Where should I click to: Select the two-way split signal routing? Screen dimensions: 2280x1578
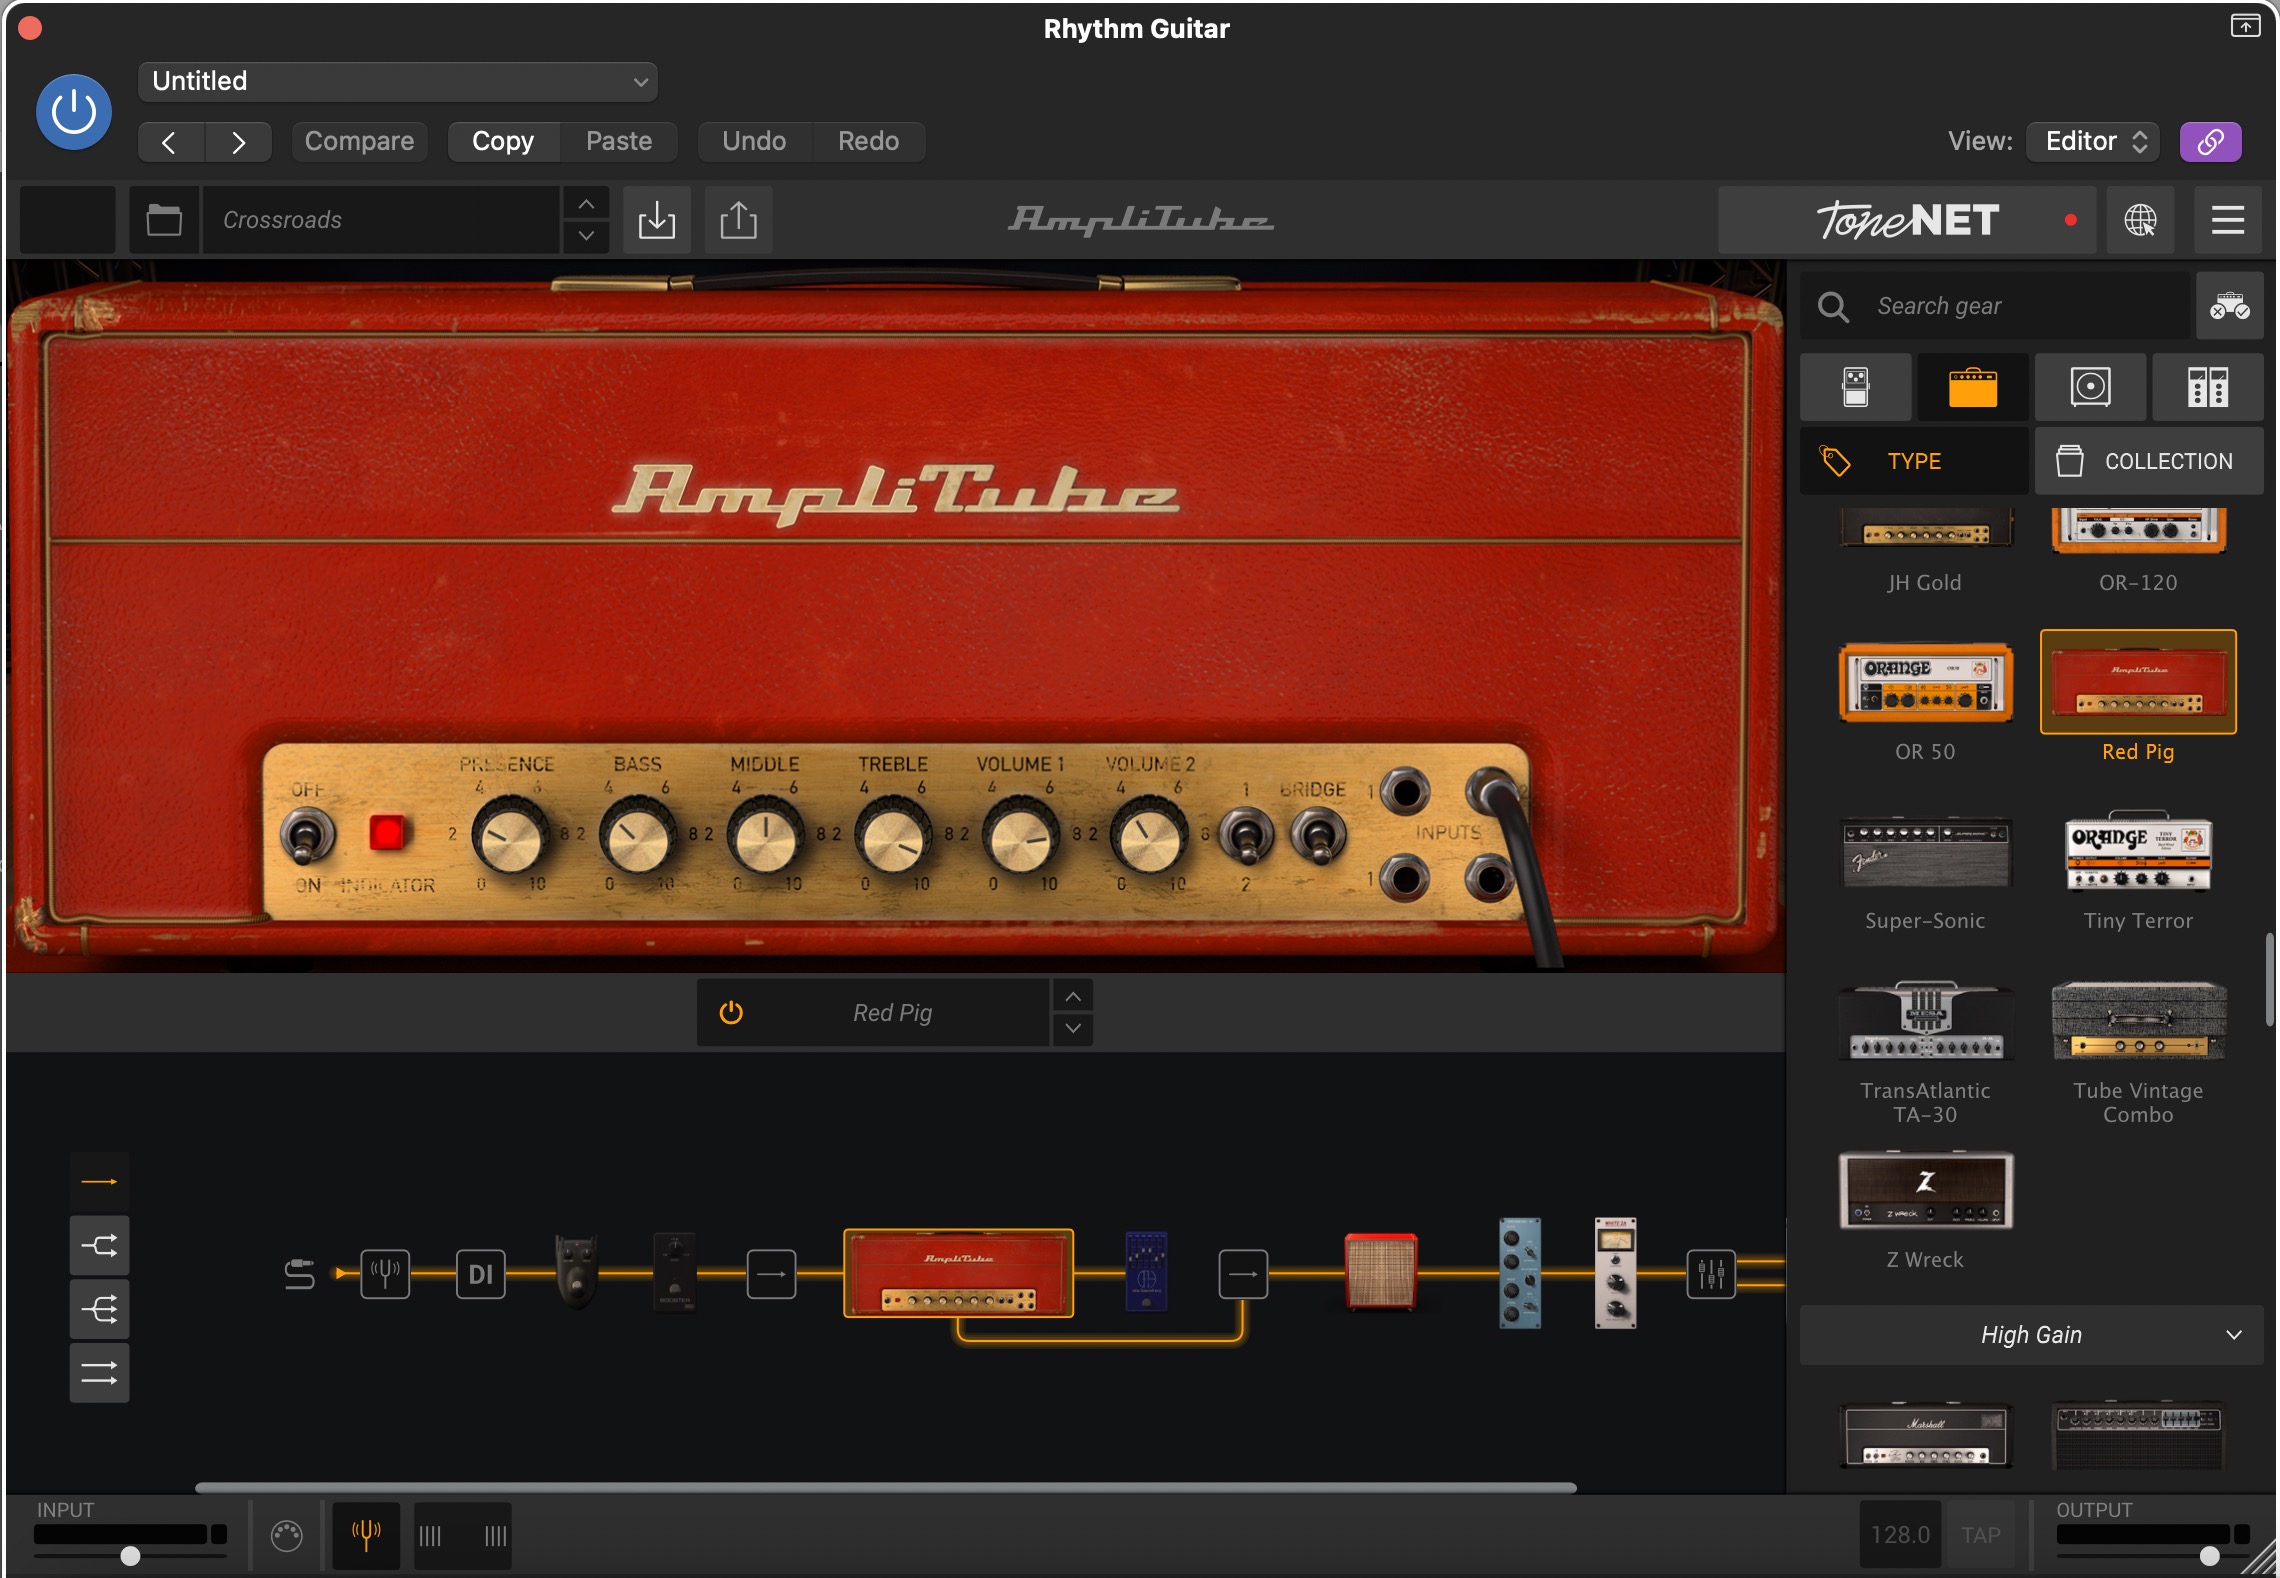coord(99,1246)
